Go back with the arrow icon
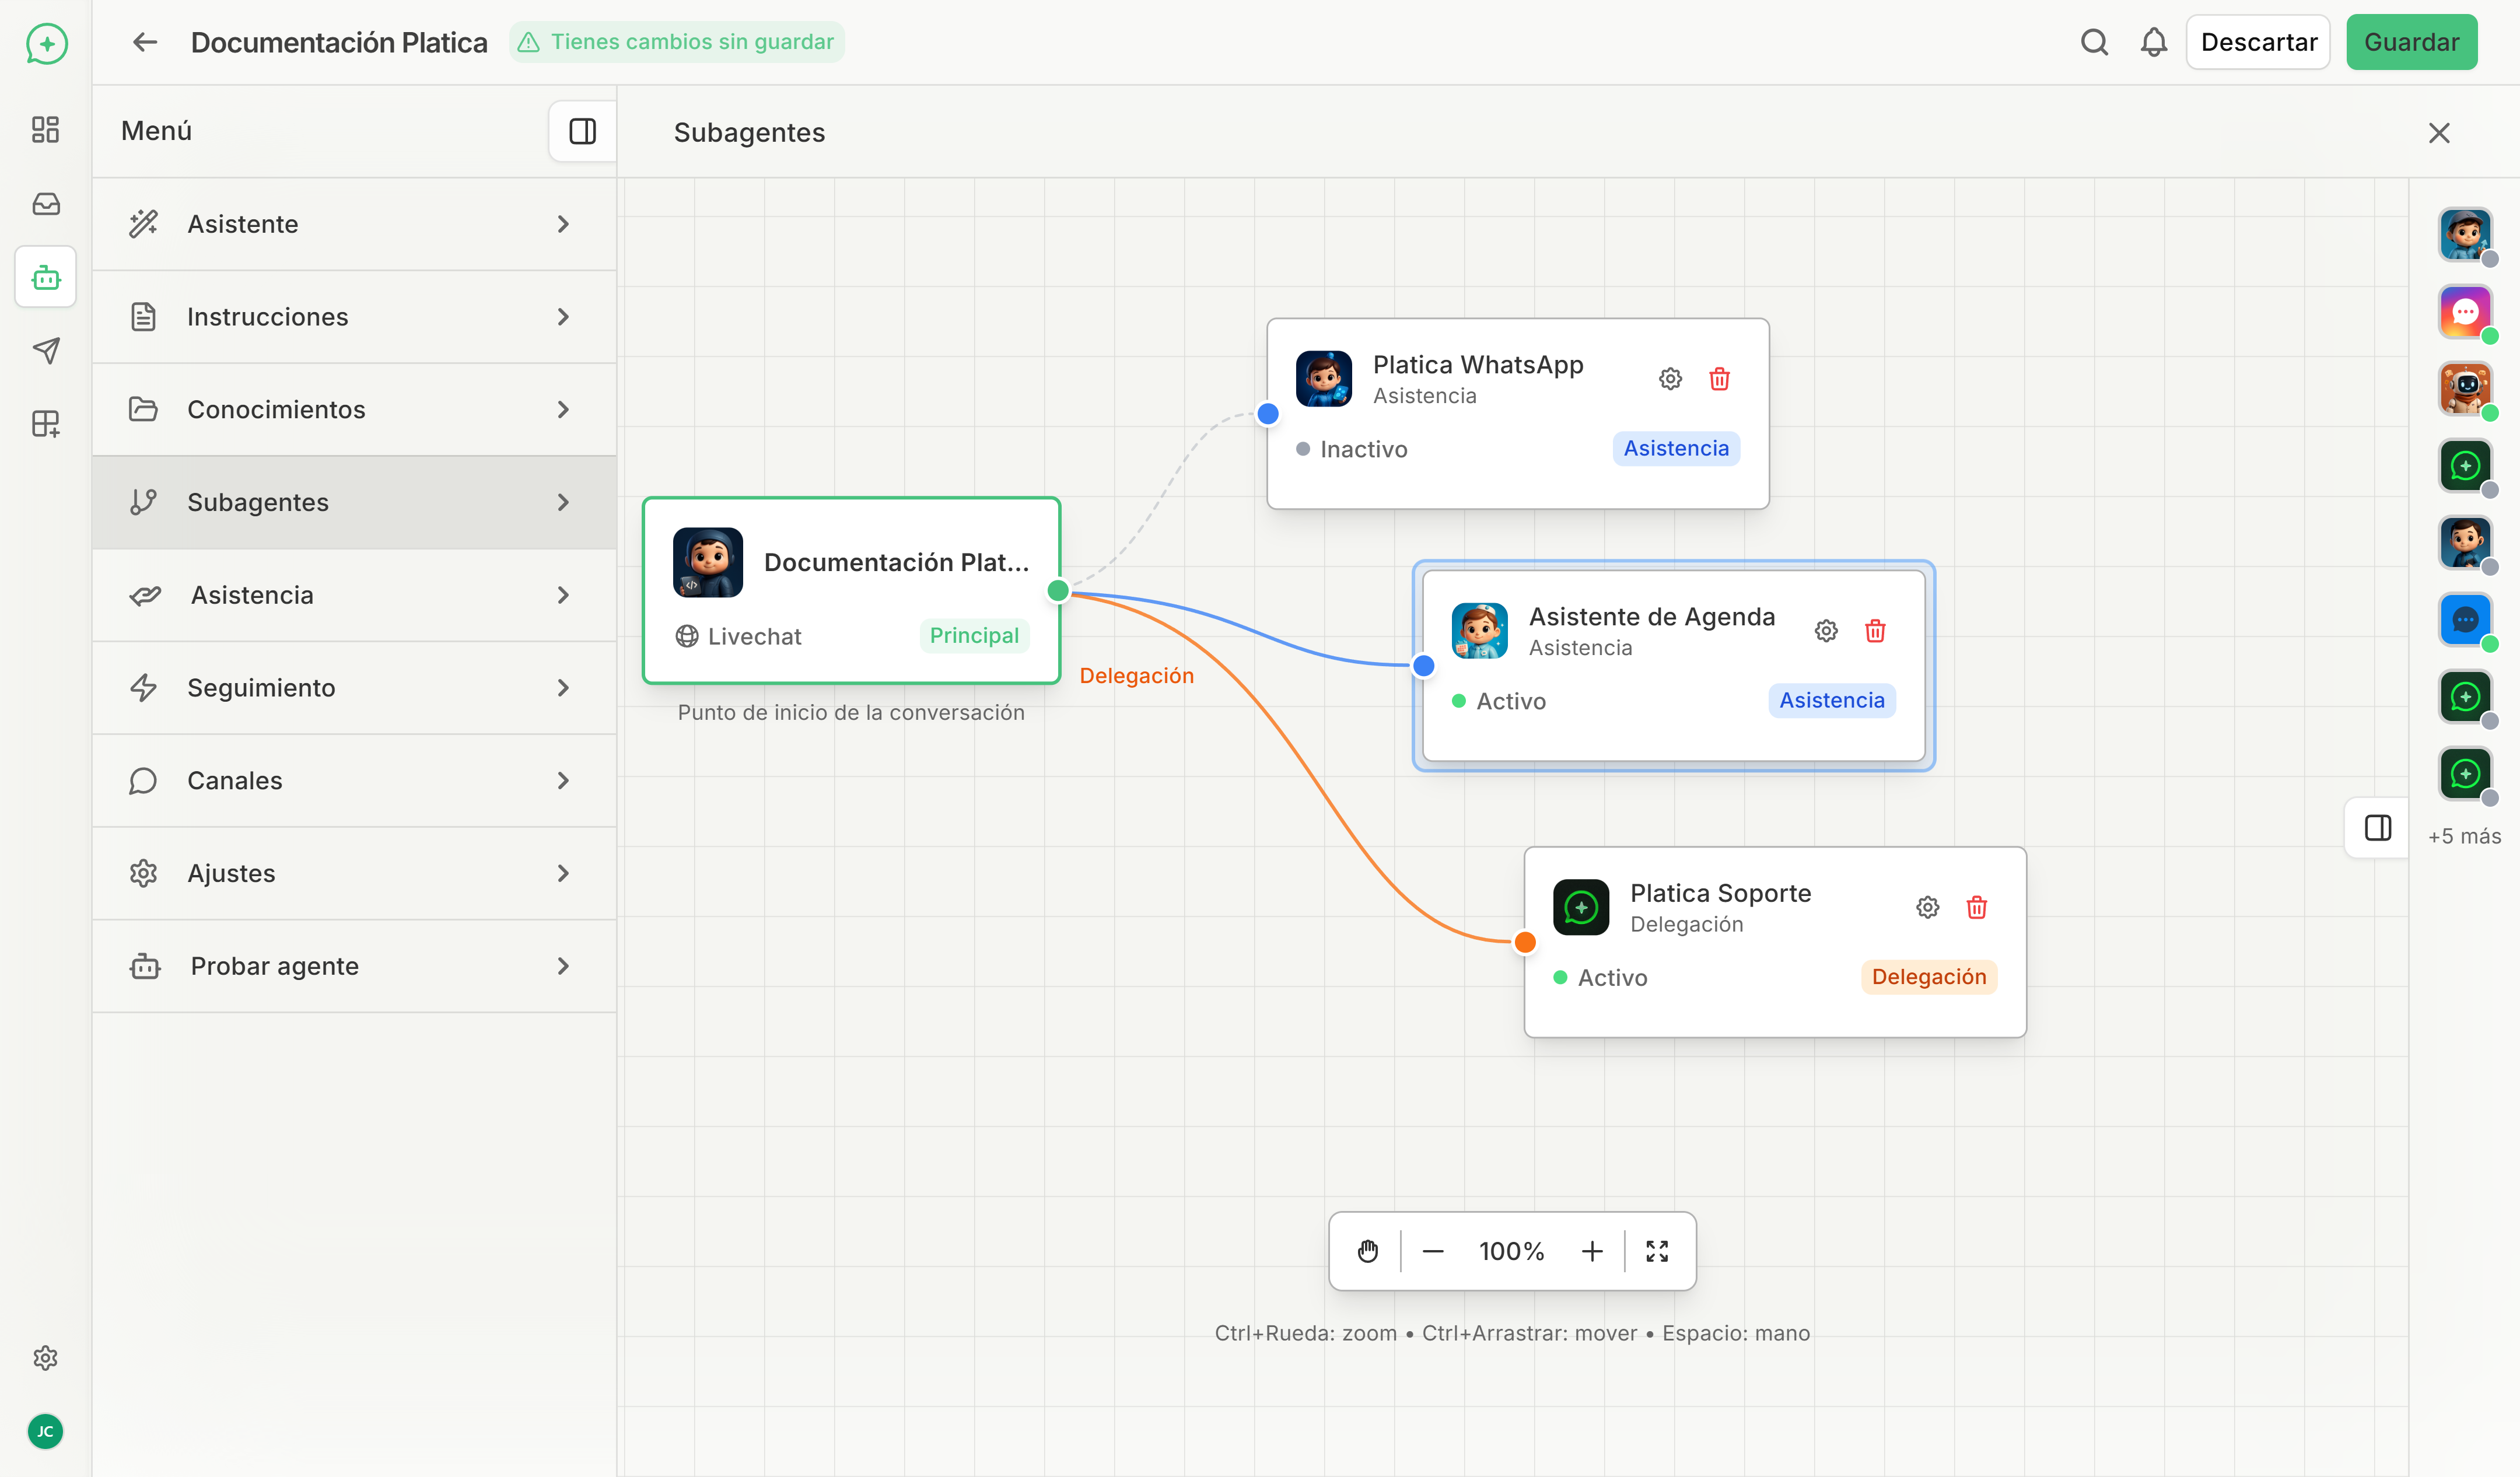This screenshot has width=2520, height=1477. point(145,42)
